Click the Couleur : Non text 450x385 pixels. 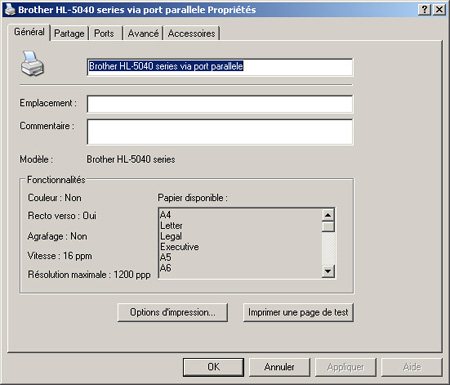(x=55, y=198)
